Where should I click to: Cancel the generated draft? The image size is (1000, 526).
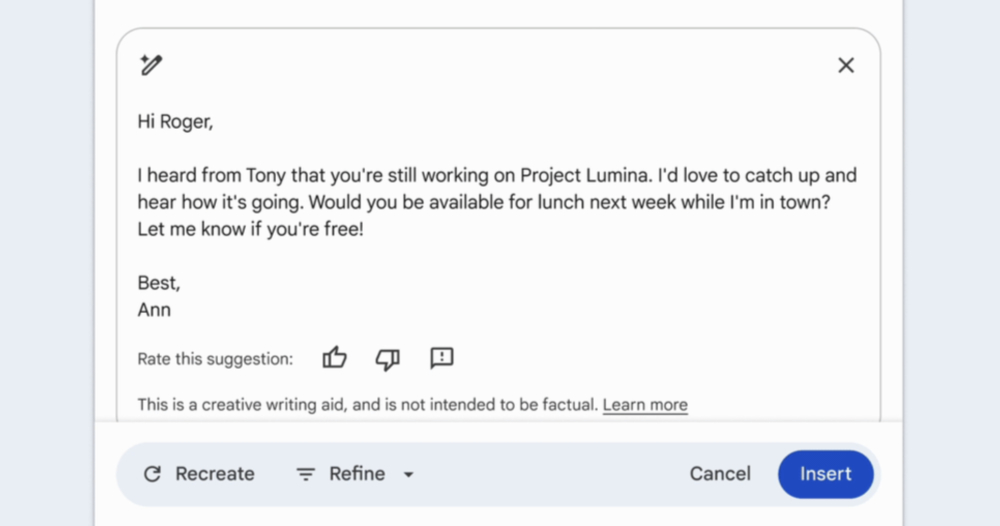coord(720,474)
